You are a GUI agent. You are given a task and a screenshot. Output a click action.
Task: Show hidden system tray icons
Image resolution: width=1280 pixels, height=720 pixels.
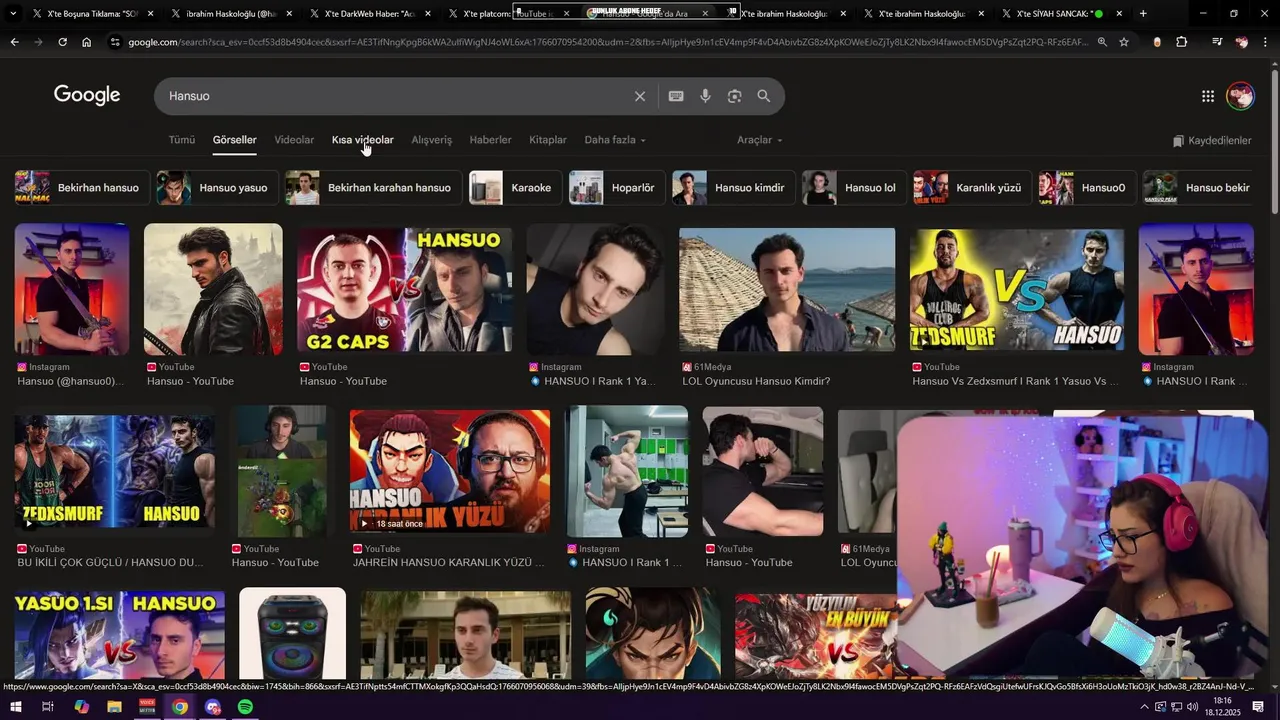pyautogui.click(x=1145, y=707)
